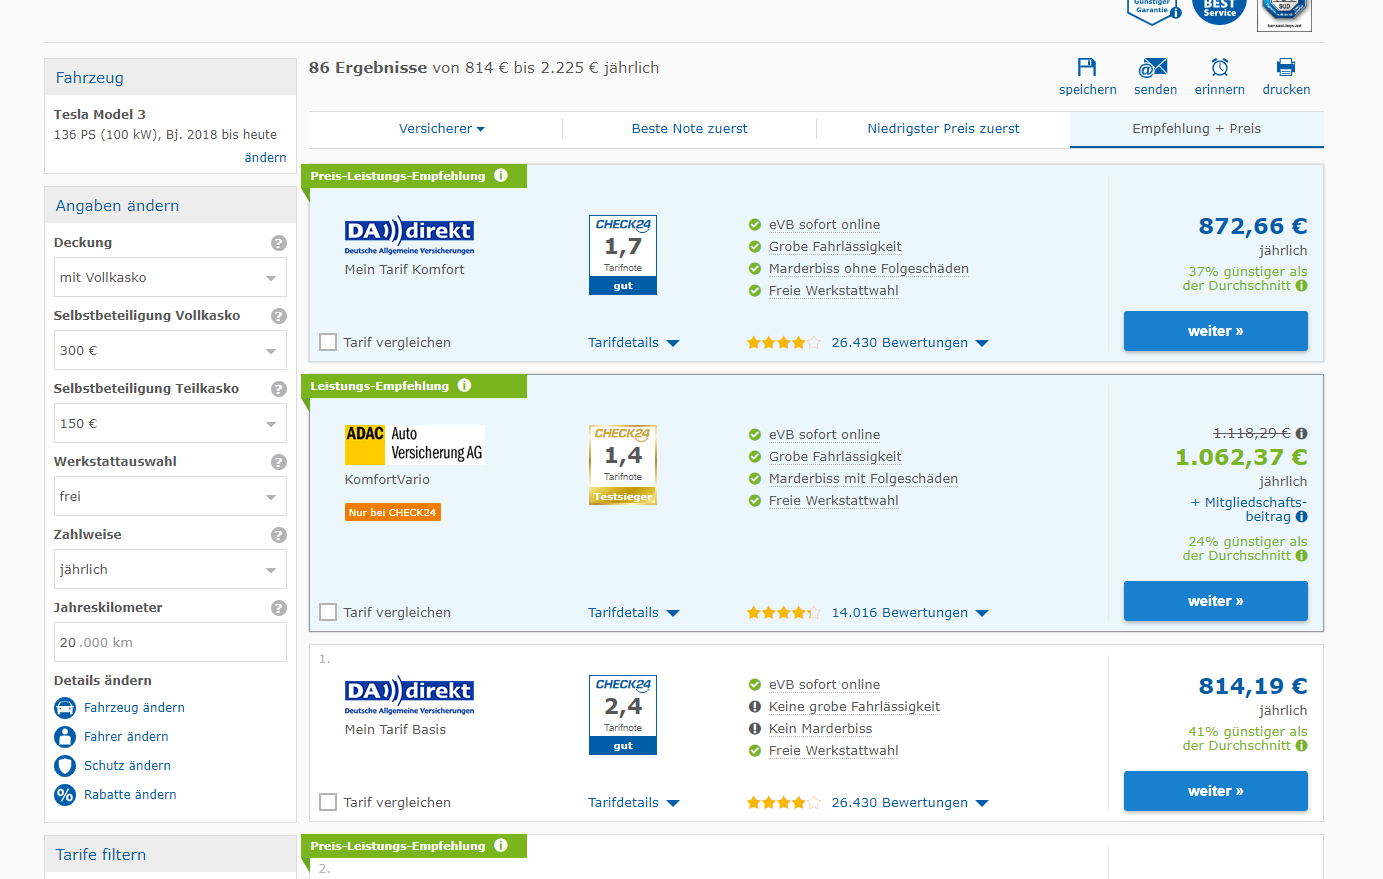The height and width of the screenshot is (879, 1383).
Task: Click the DA direkt logo of Mein Tarif Basis
Action: [x=409, y=695]
